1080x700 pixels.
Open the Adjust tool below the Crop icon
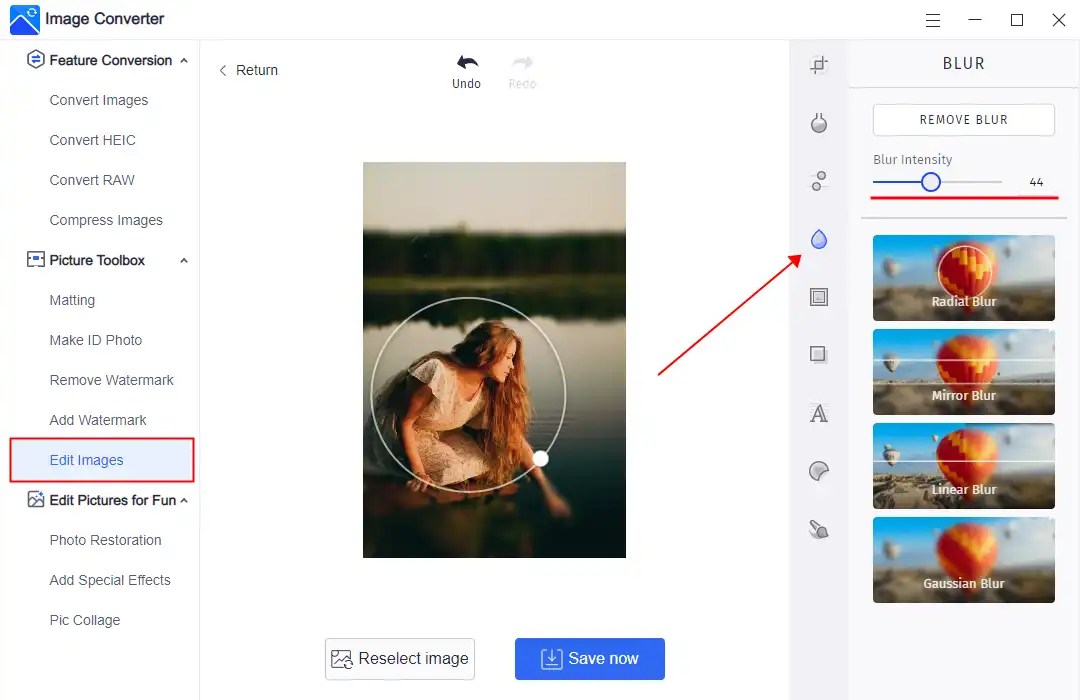[x=819, y=122]
